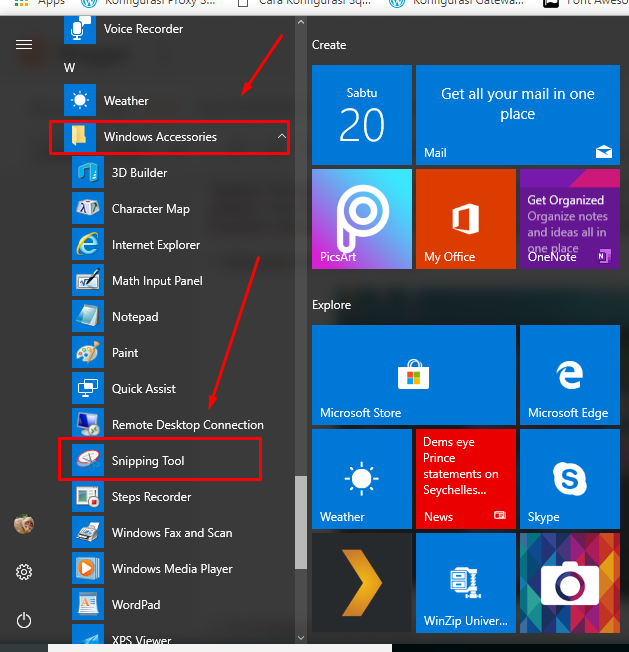Open WordPad icon
The height and width of the screenshot is (652, 629).
click(x=88, y=604)
